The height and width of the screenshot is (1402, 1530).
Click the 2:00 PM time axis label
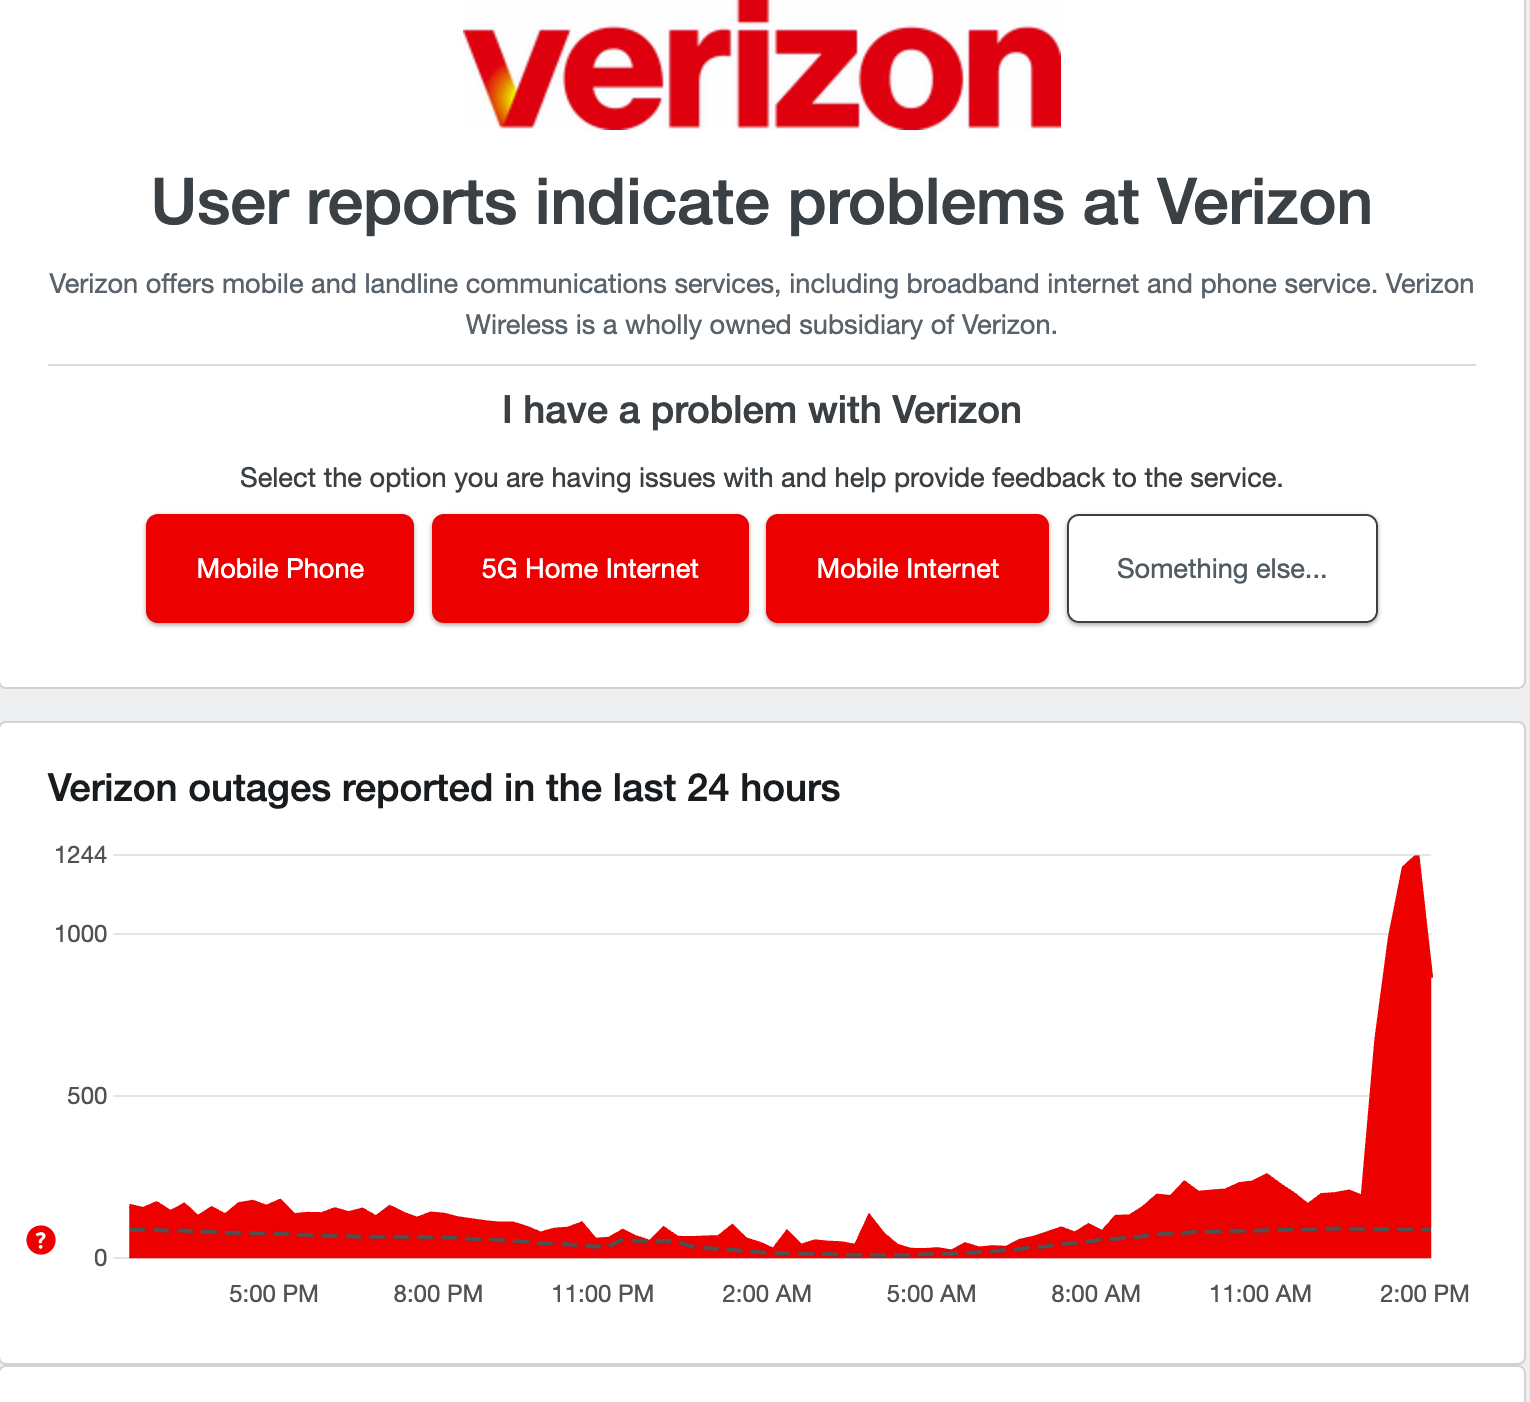point(1424,1294)
